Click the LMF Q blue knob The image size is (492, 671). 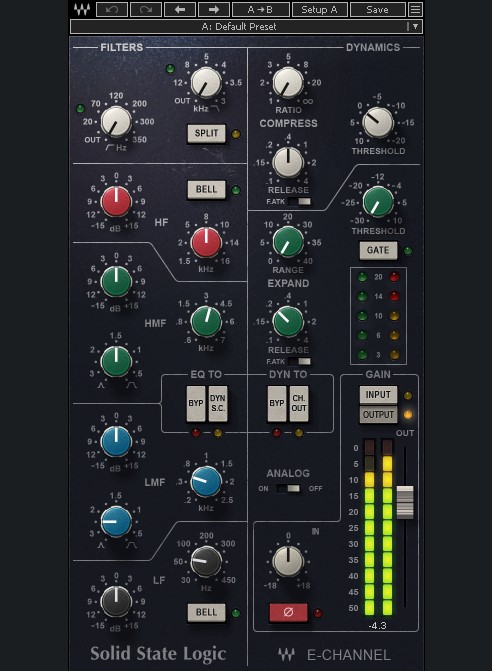(x=116, y=522)
